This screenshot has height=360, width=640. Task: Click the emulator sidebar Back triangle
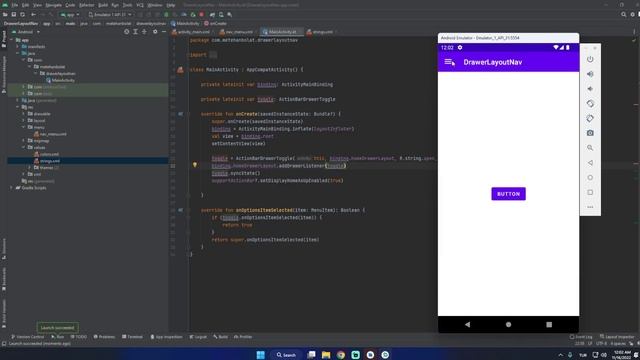[590, 163]
